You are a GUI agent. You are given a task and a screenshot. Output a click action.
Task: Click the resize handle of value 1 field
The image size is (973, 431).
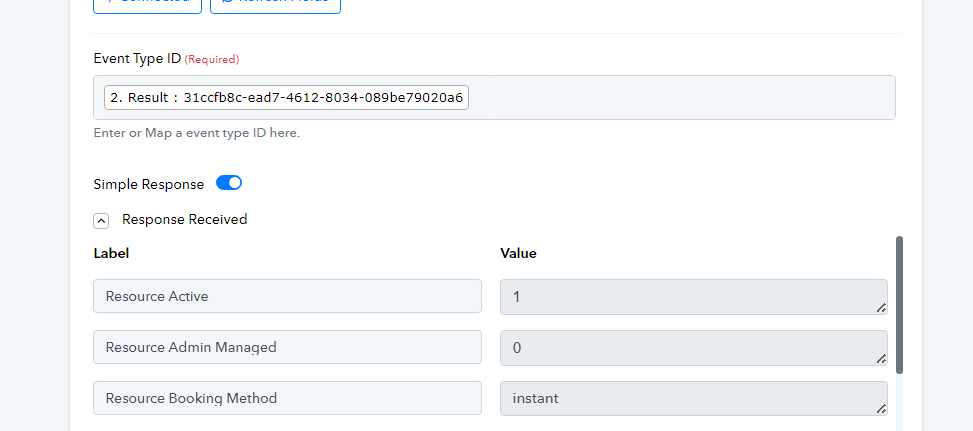point(881,308)
